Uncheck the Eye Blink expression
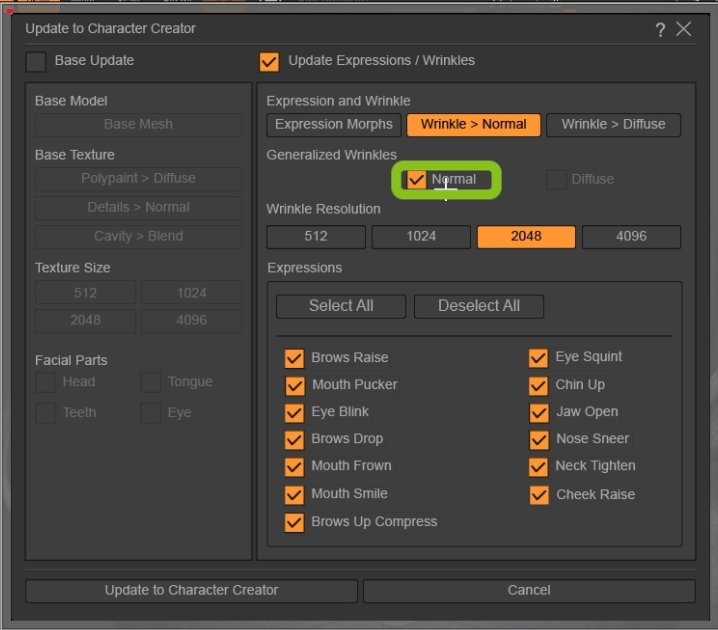Image resolution: width=718 pixels, height=630 pixels. pyautogui.click(x=294, y=413)
